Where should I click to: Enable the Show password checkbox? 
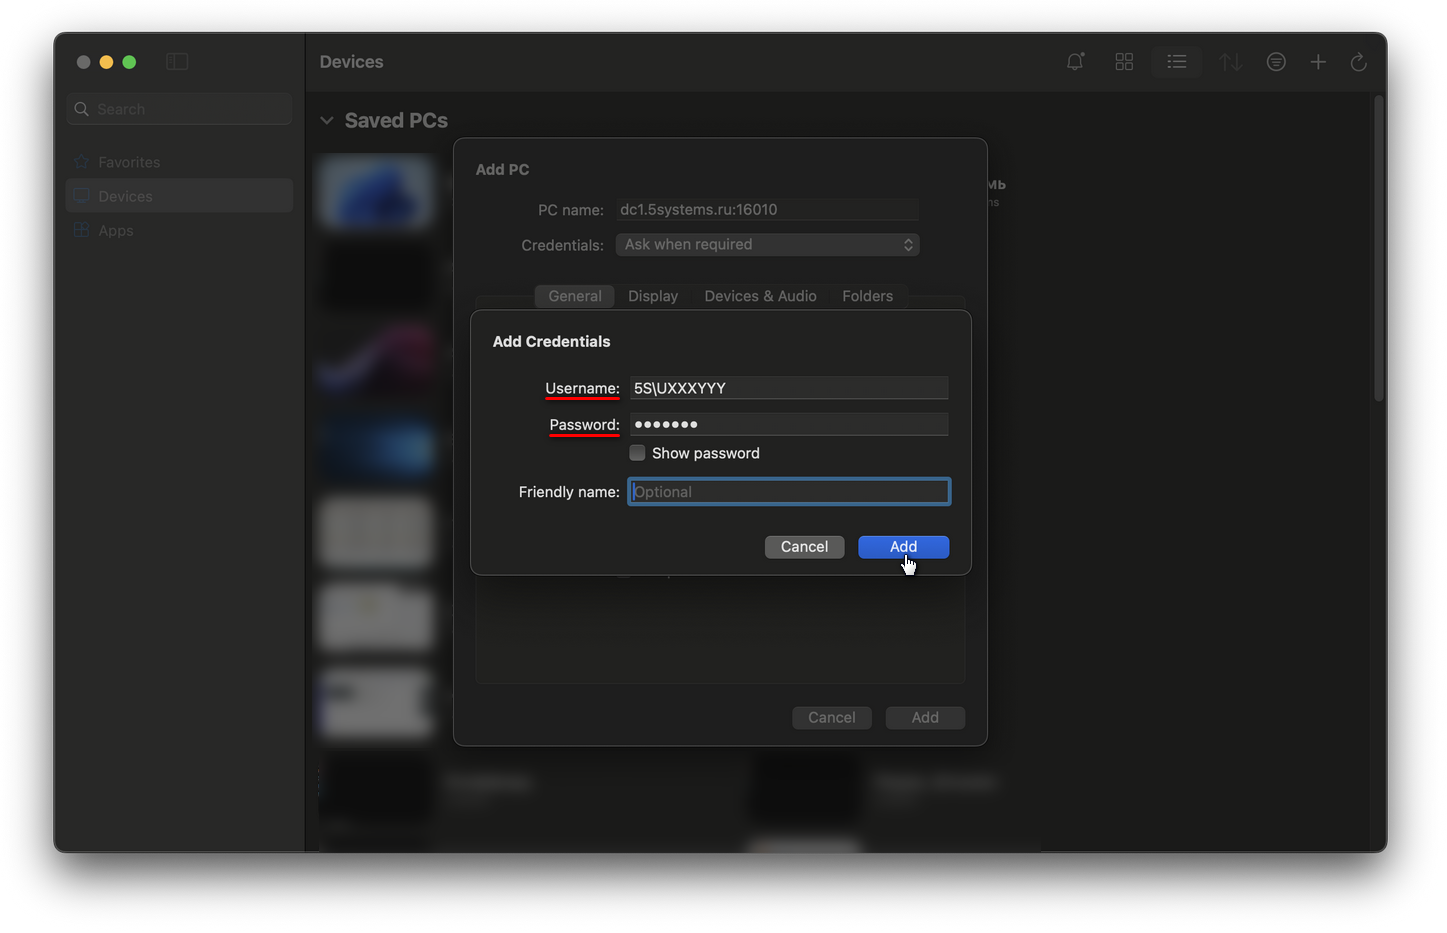[637, 453]
